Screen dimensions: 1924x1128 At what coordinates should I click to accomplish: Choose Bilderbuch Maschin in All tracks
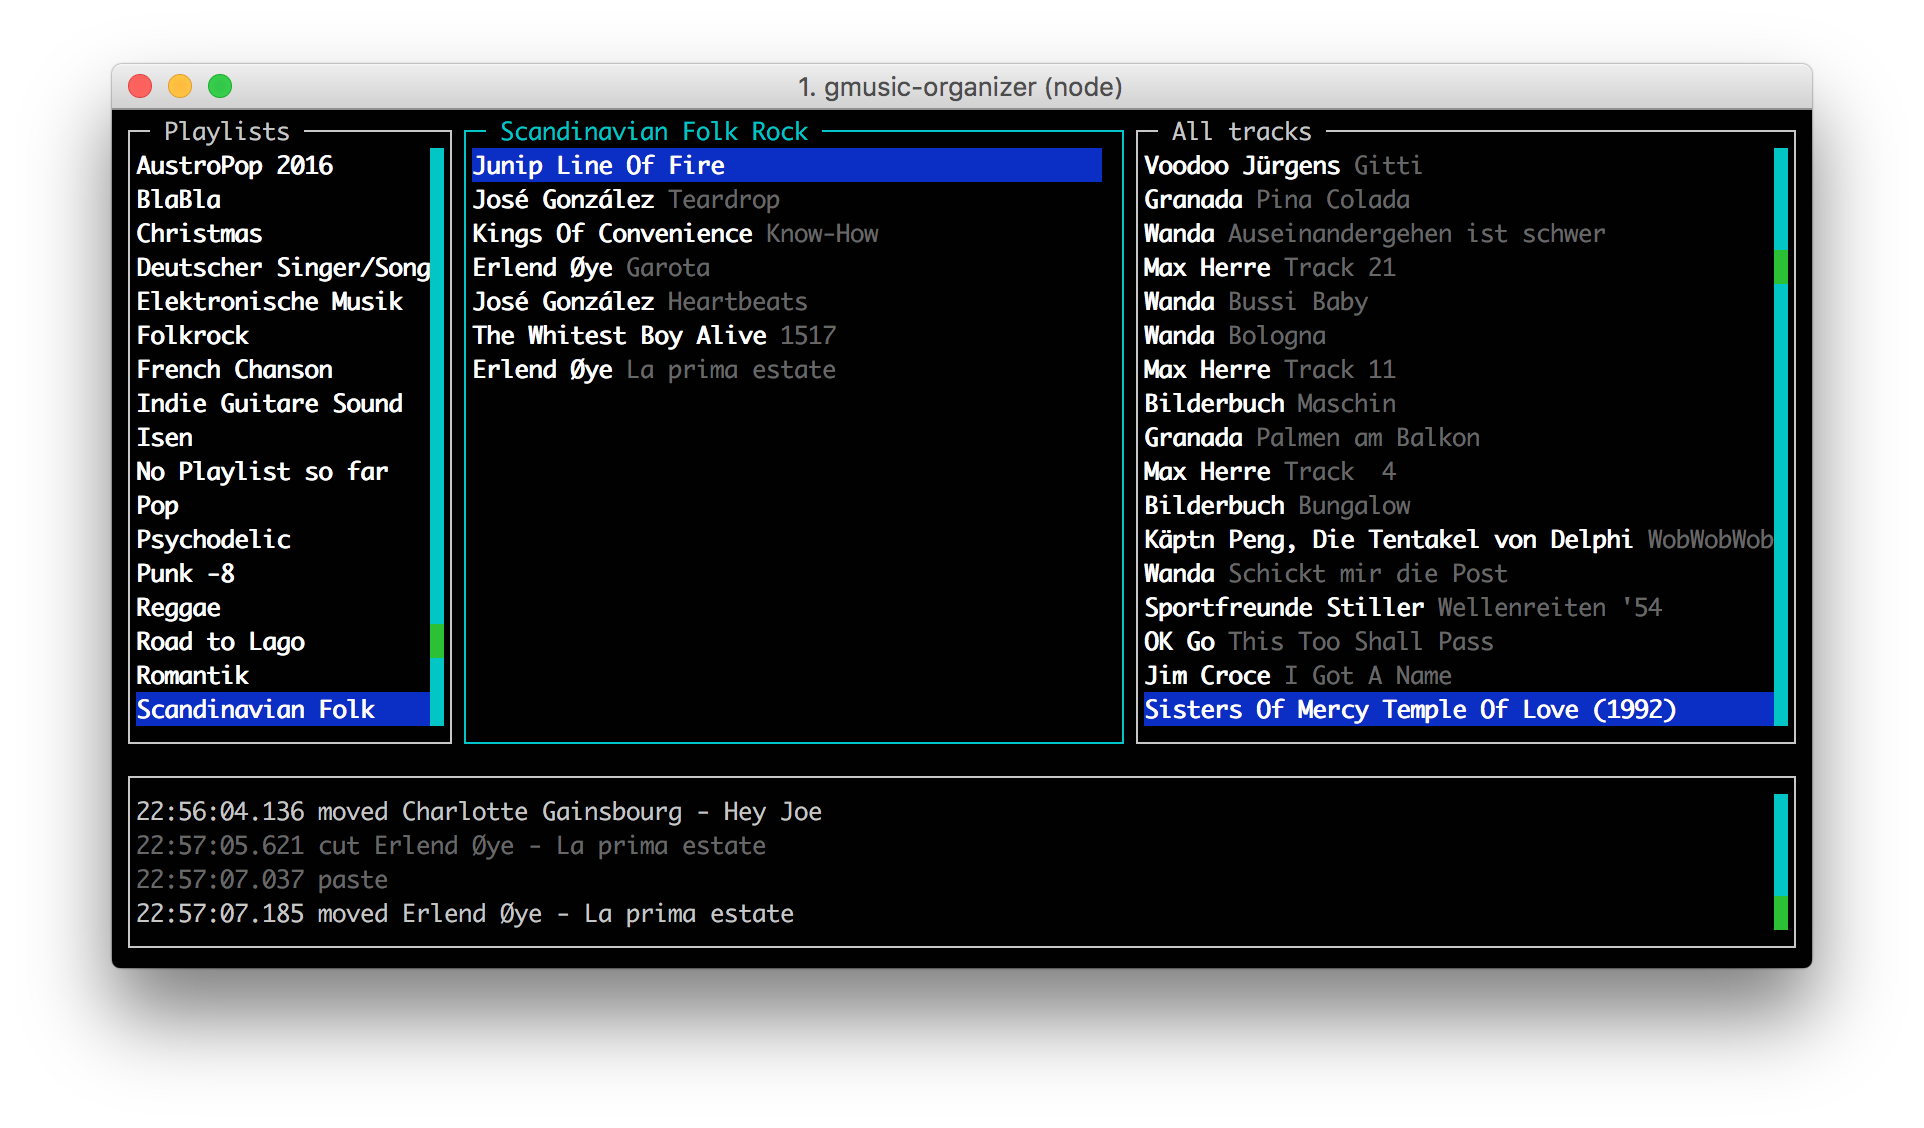pyautogui.click(x=1270, y=404)
